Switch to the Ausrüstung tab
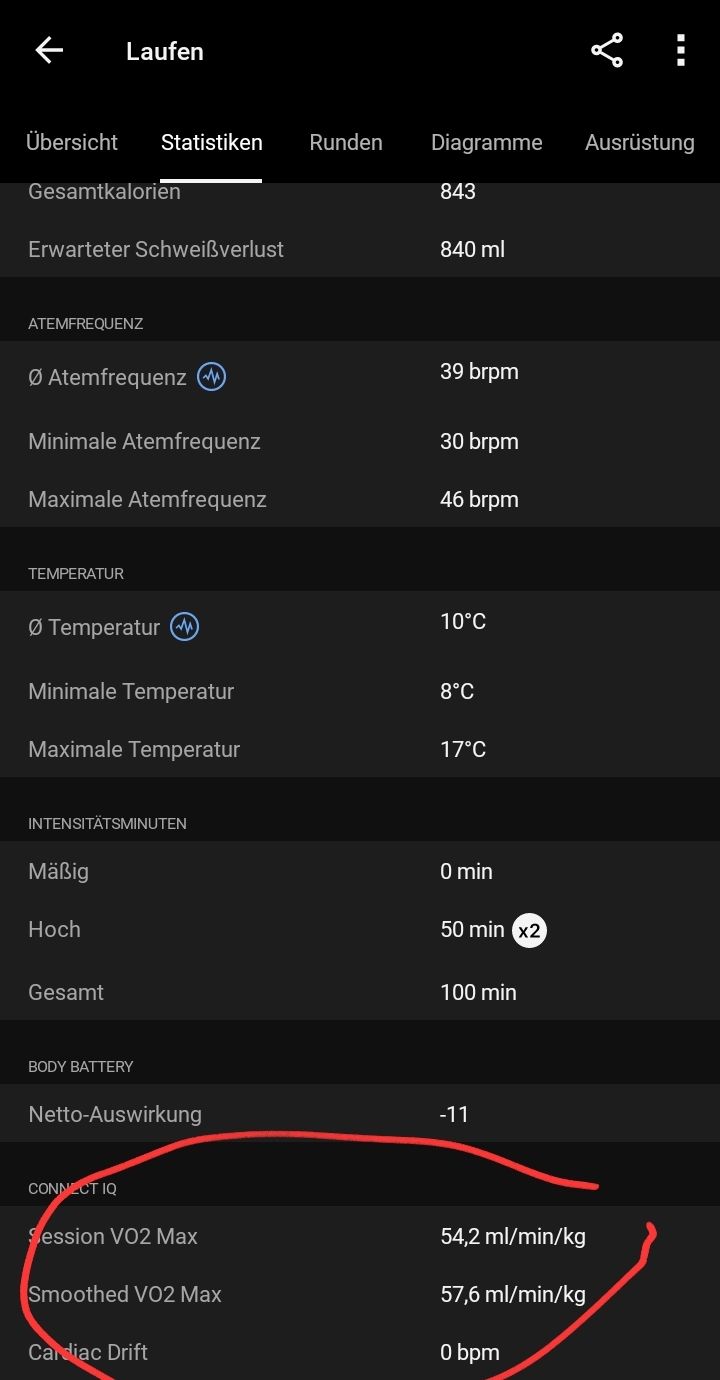 [640, 142]
